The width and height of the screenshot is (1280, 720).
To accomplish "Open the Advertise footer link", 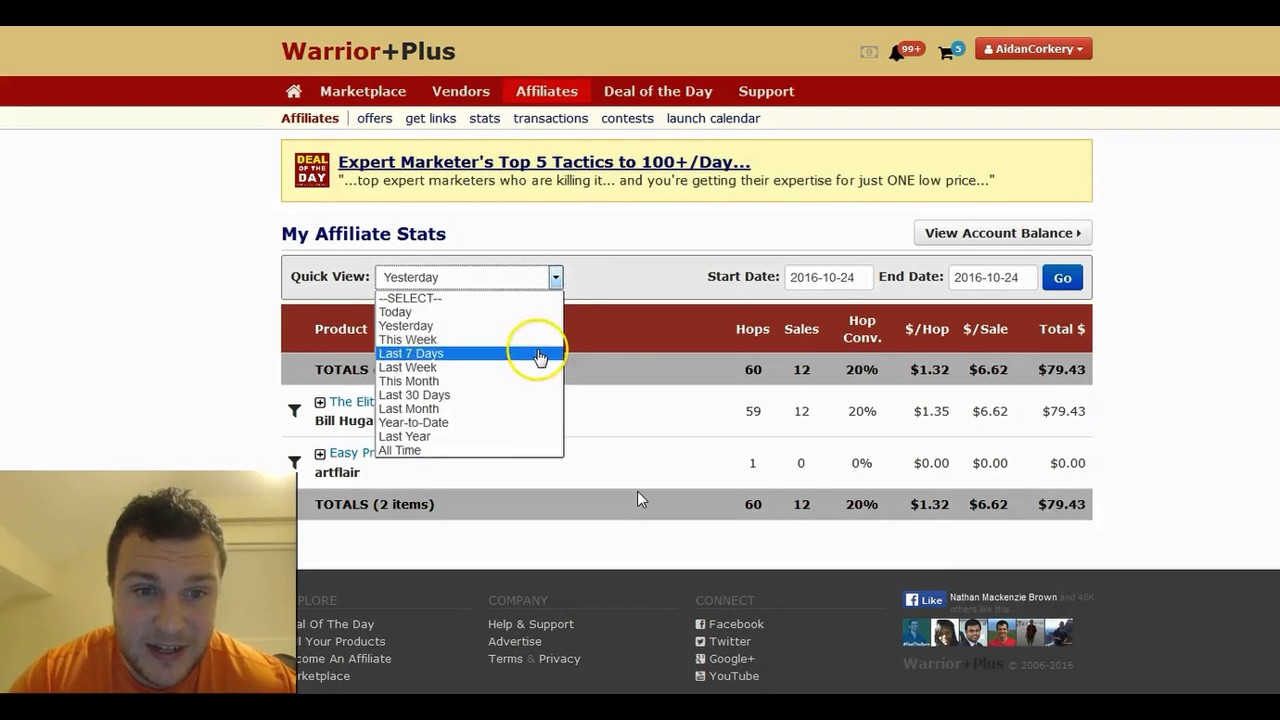I will pyautogui.click(x=515, y=642).
